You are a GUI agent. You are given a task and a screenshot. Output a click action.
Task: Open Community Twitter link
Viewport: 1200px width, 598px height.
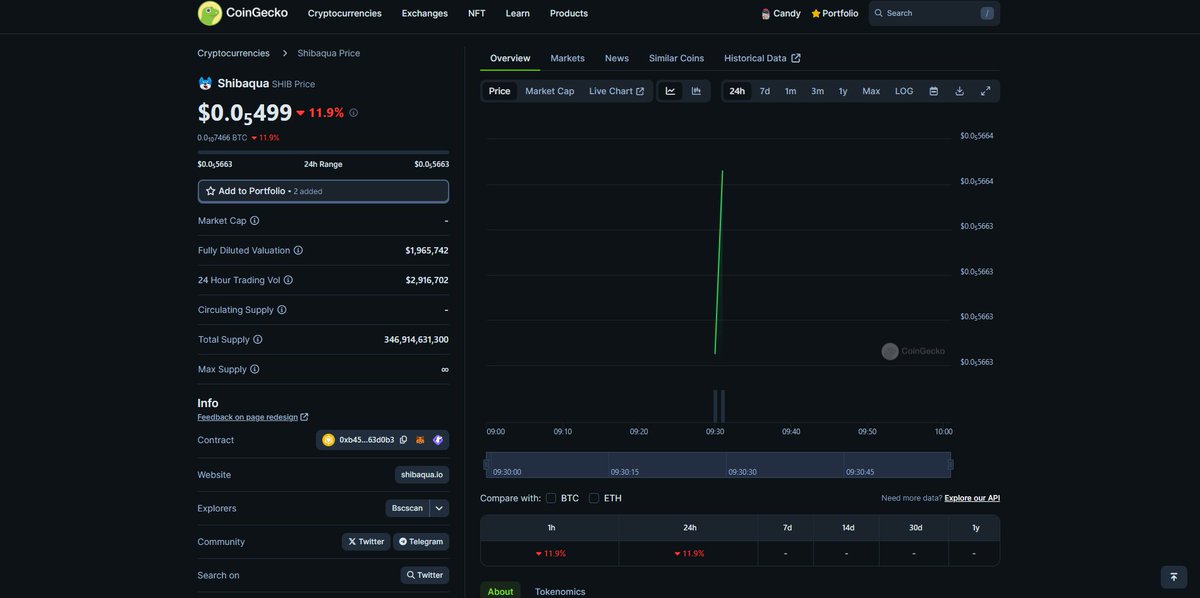pyautogui.click(x=366, y=542)
